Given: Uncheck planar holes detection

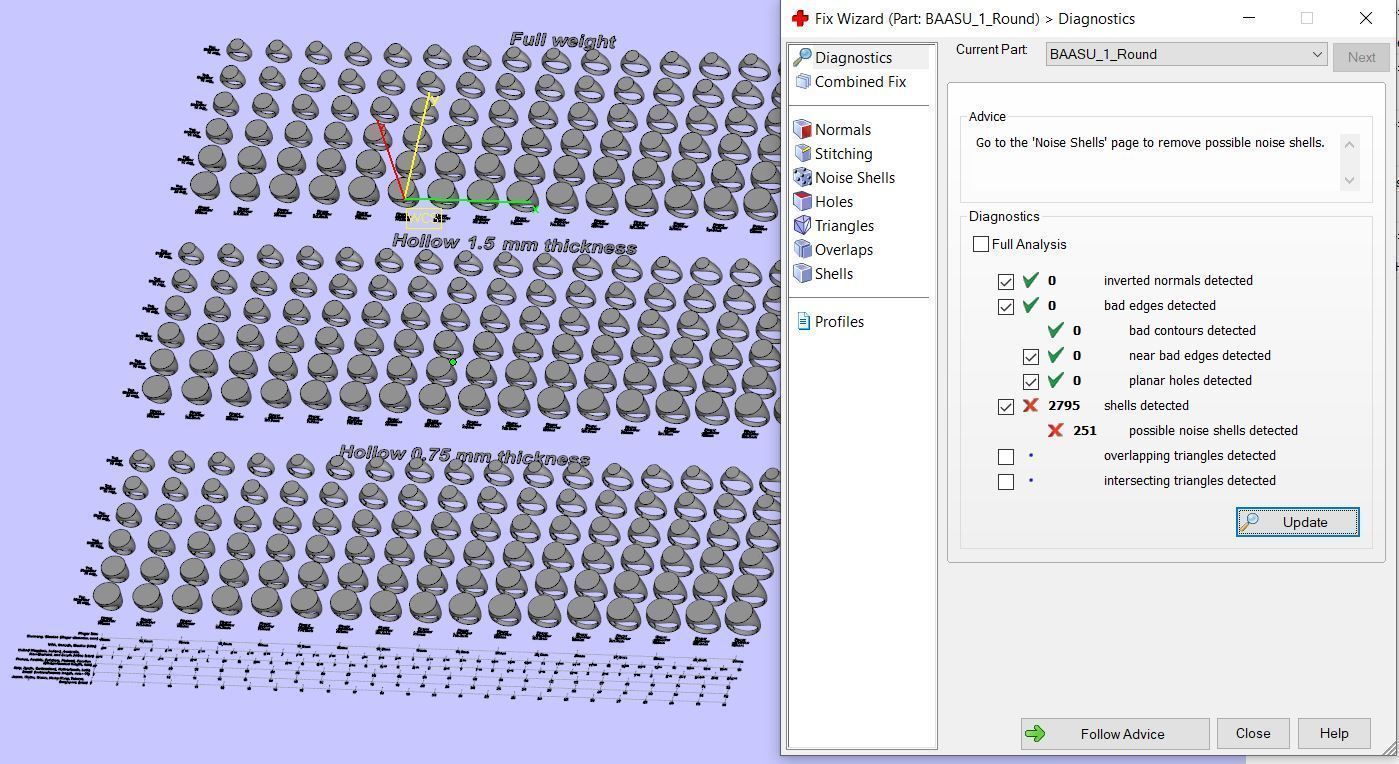Looking at the screenshot, I should point(1031,382).
